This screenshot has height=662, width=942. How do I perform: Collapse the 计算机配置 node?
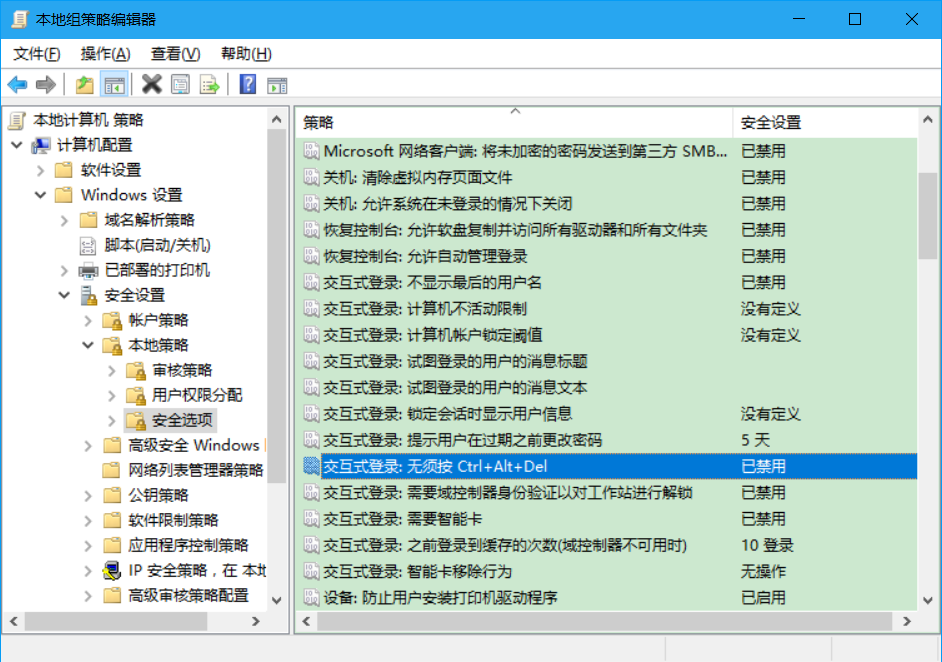click(x=17, y=145)
